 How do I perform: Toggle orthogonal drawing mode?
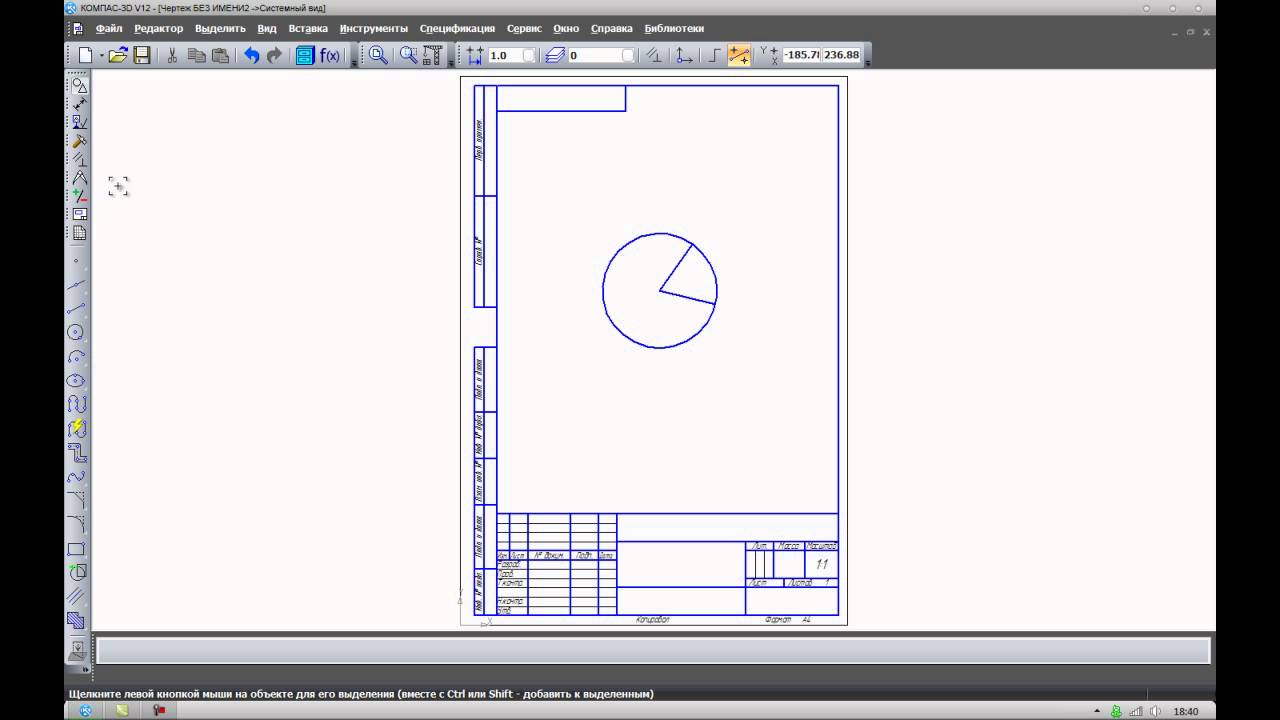click(x=713, y=56)
